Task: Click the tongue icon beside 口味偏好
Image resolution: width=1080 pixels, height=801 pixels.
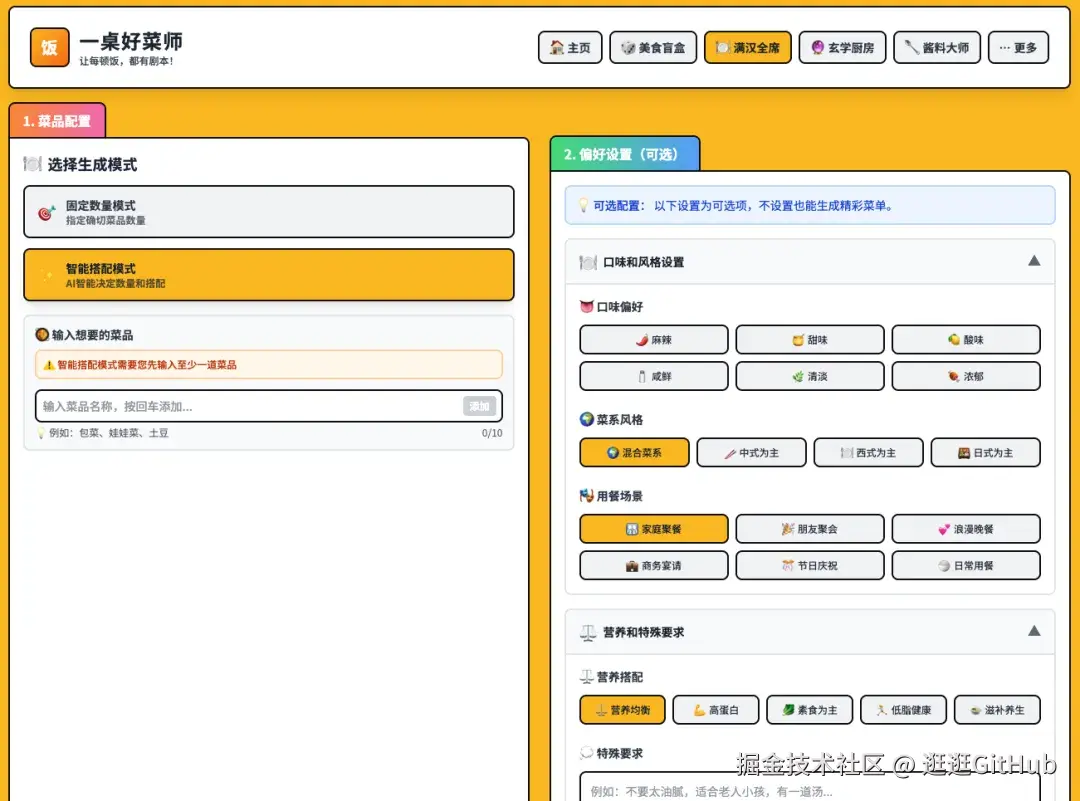Action: coord(587,306)
